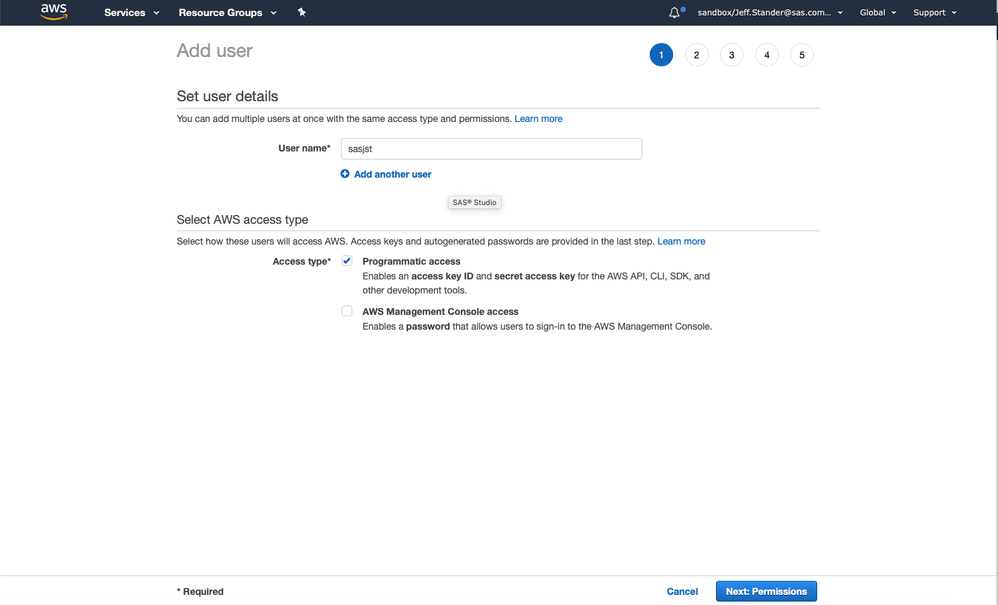This screenshot has height=605, width=998.
Task: Open the notifications bell
Action: [x=675, y=13]
